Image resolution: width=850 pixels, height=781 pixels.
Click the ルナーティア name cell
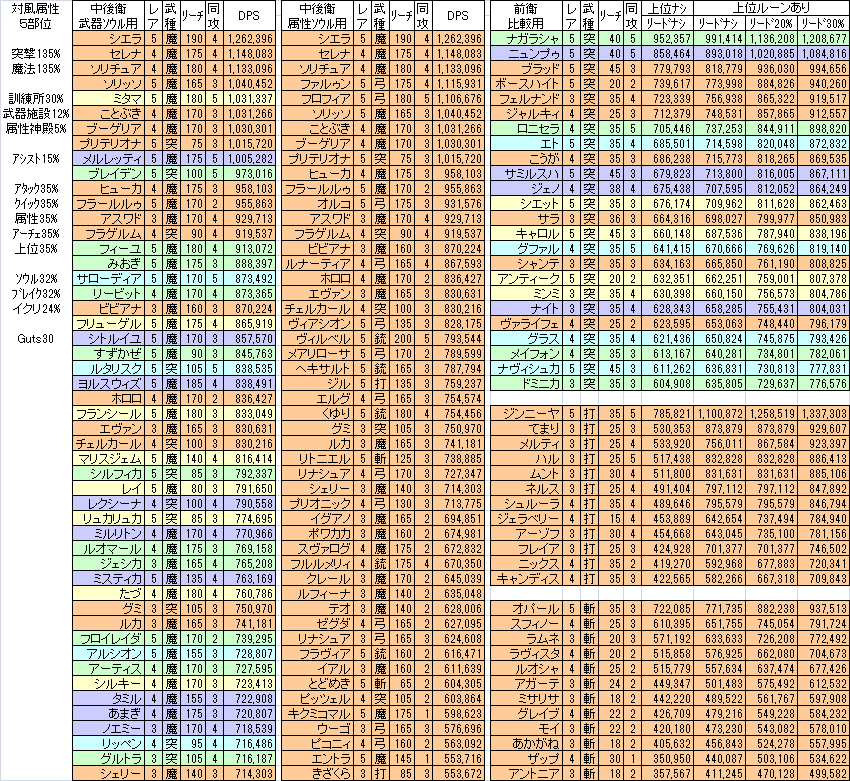coord(318,264)
